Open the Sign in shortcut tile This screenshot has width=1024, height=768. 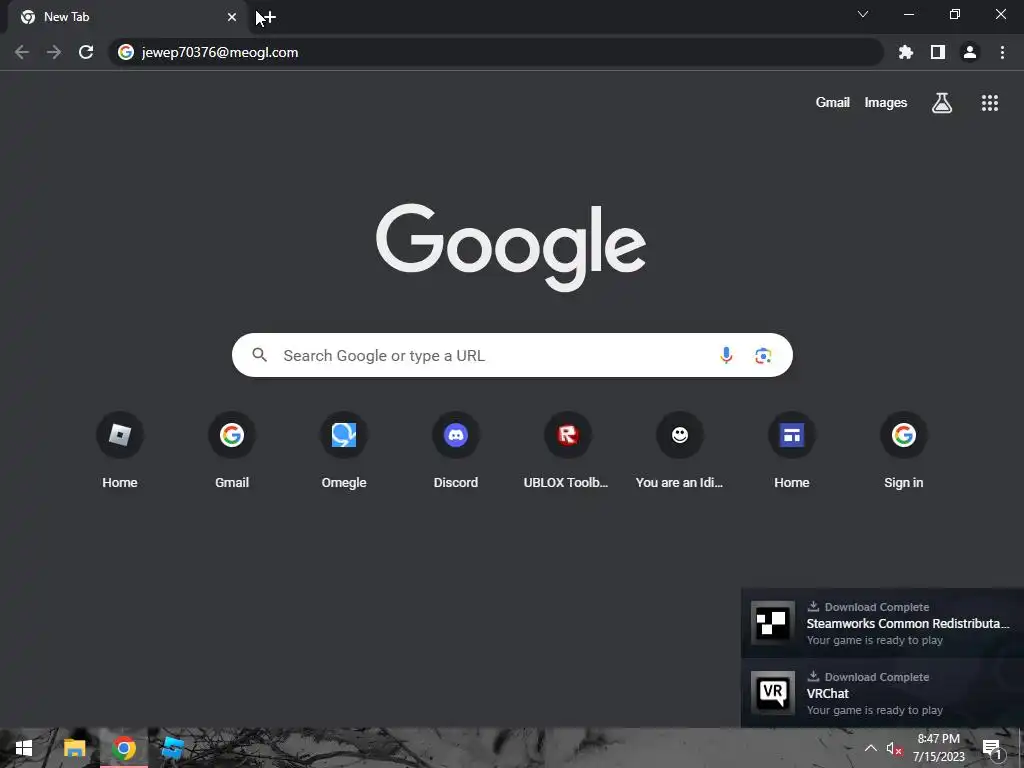904,451
